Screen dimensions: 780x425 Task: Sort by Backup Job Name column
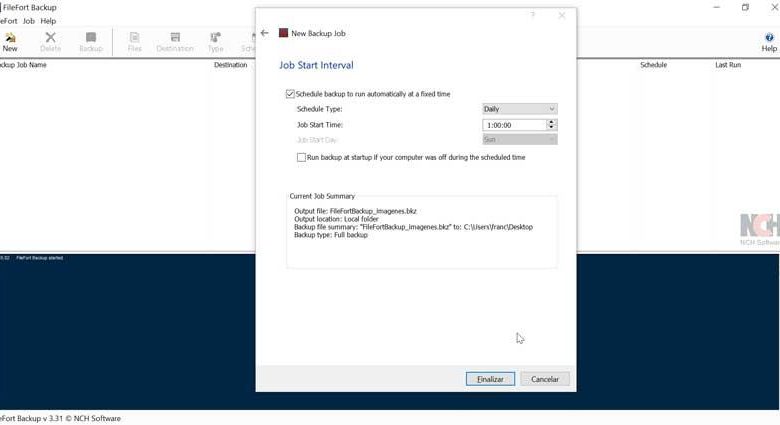click(23, 65)
